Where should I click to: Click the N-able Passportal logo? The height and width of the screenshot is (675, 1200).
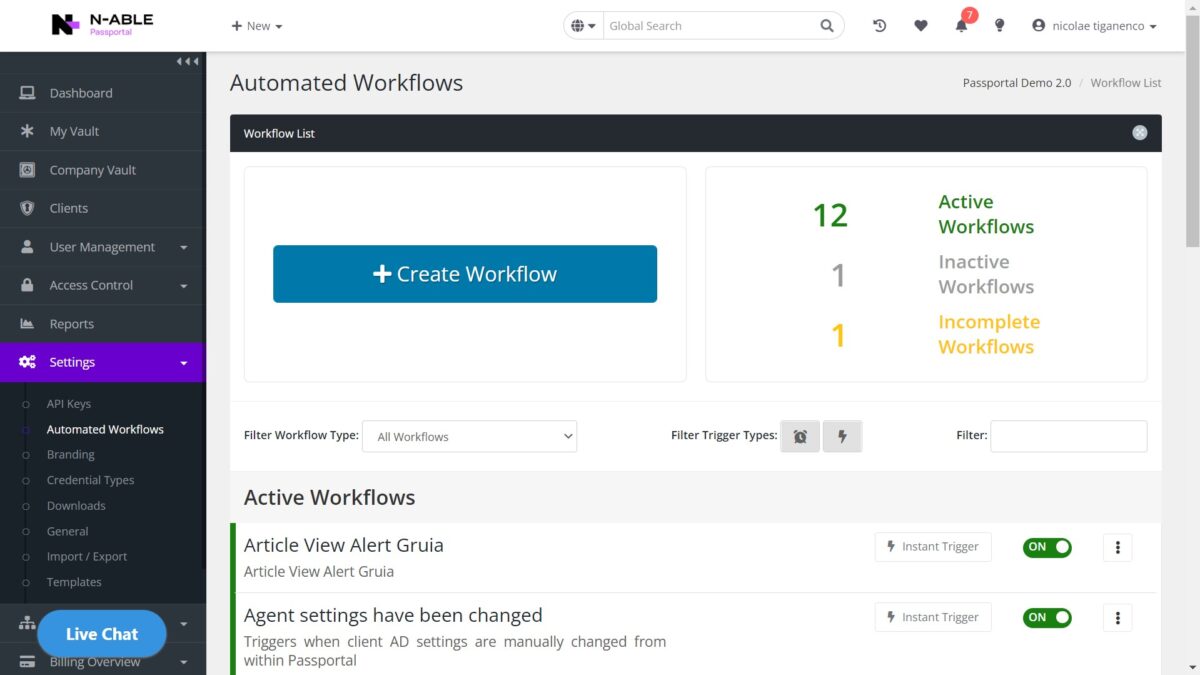pyautogui.click(x=102, y=25)
